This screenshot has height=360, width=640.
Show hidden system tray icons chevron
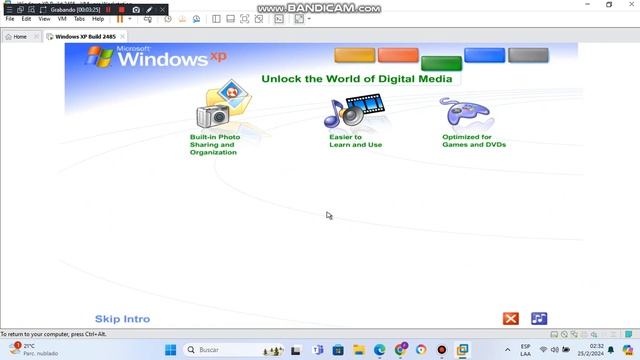coord(507,350)
